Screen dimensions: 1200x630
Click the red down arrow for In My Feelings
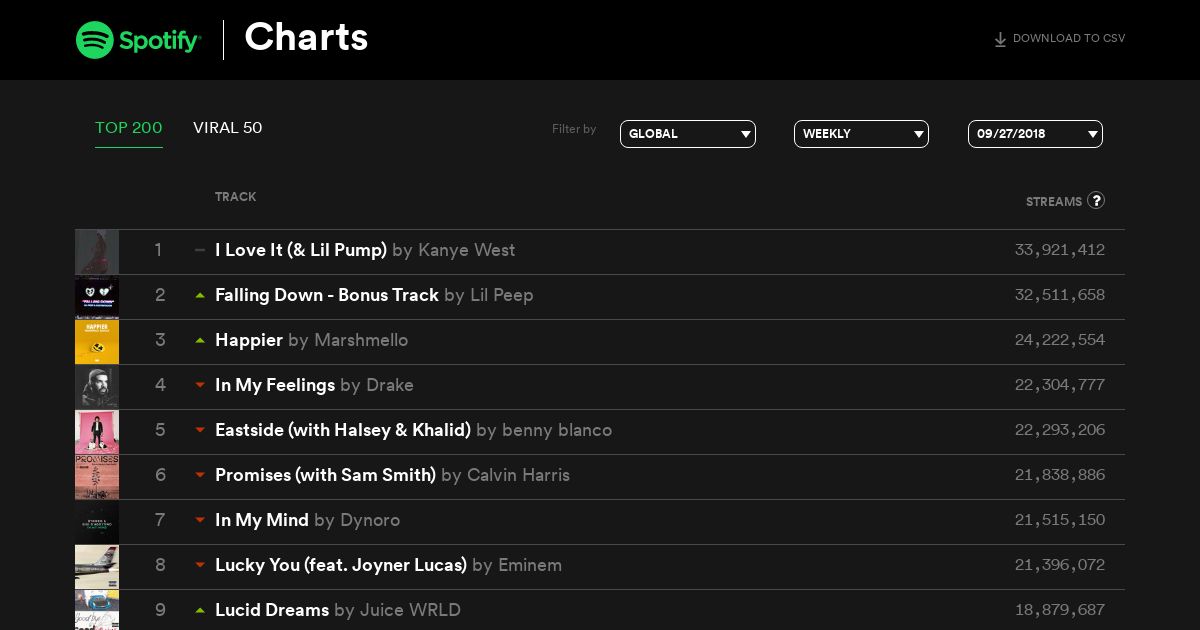point(200,385)
